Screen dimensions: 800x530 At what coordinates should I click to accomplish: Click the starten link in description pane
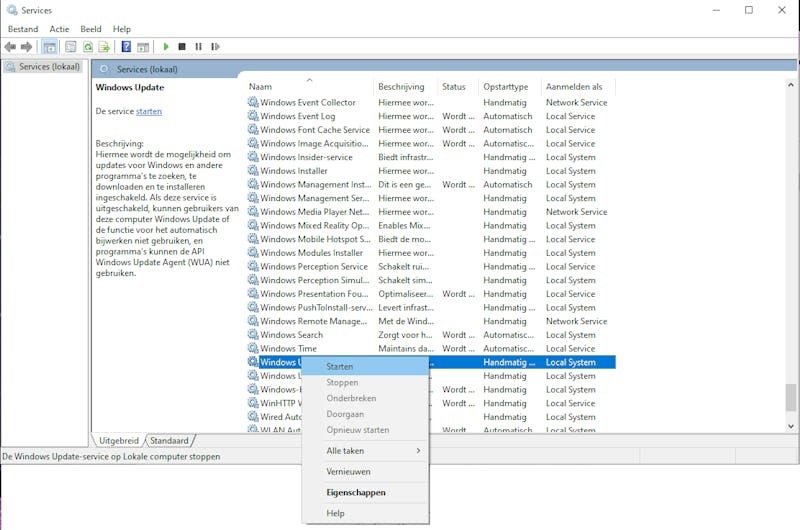(149, 111)
